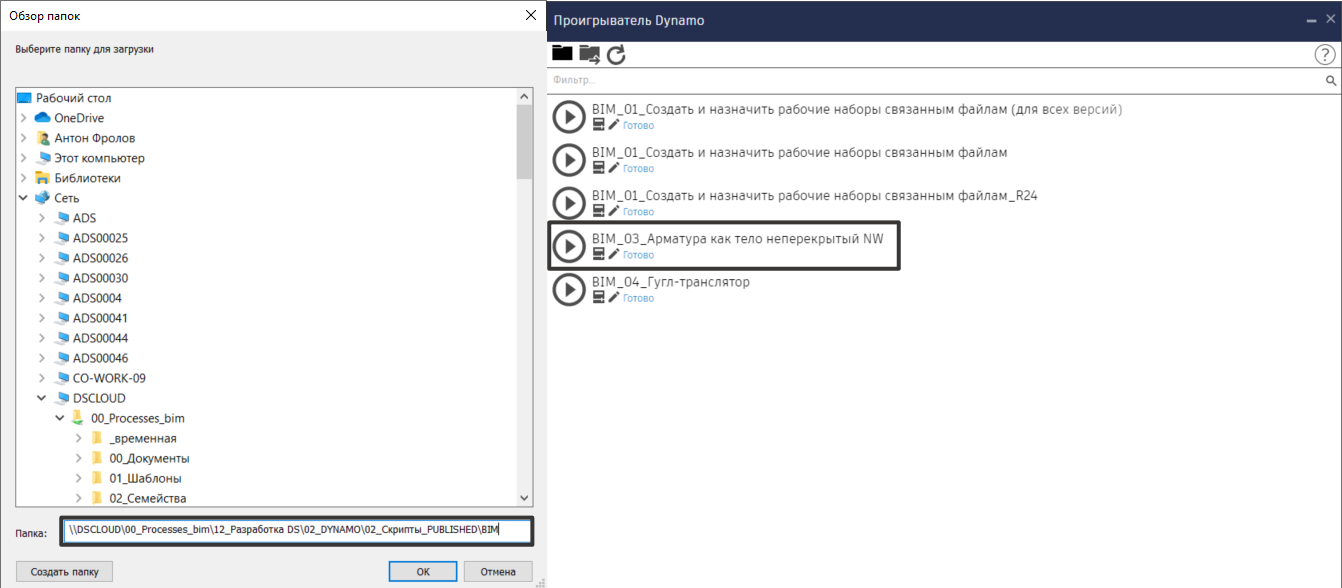Click the folder tree vertical scrollbar thumb

click(524, 141)
